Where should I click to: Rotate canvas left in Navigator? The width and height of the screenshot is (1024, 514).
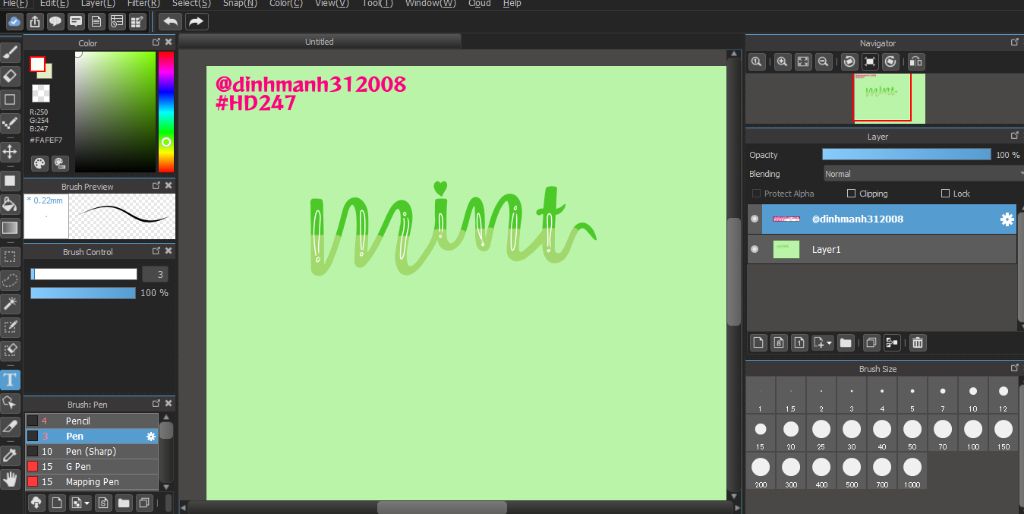[x=849, y=62]
